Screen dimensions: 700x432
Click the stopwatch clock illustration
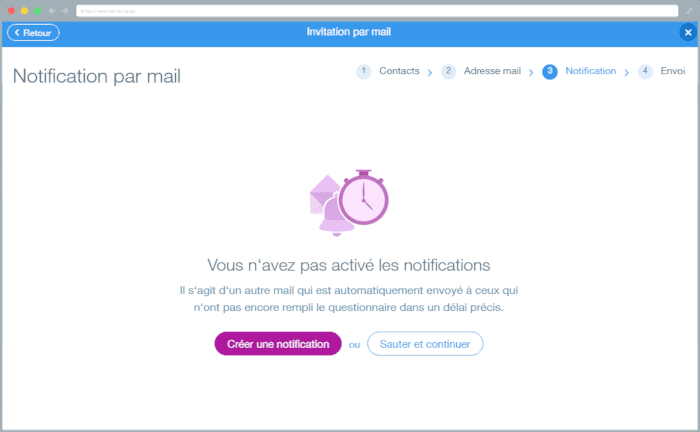[363, 197]
